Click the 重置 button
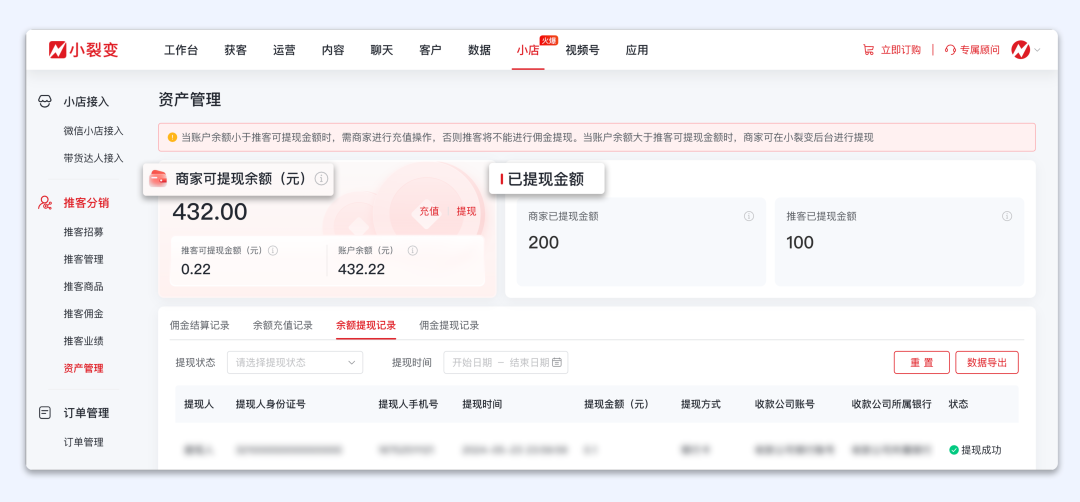The height and width of the screenshot is (502, 1080). click(921, 362)
